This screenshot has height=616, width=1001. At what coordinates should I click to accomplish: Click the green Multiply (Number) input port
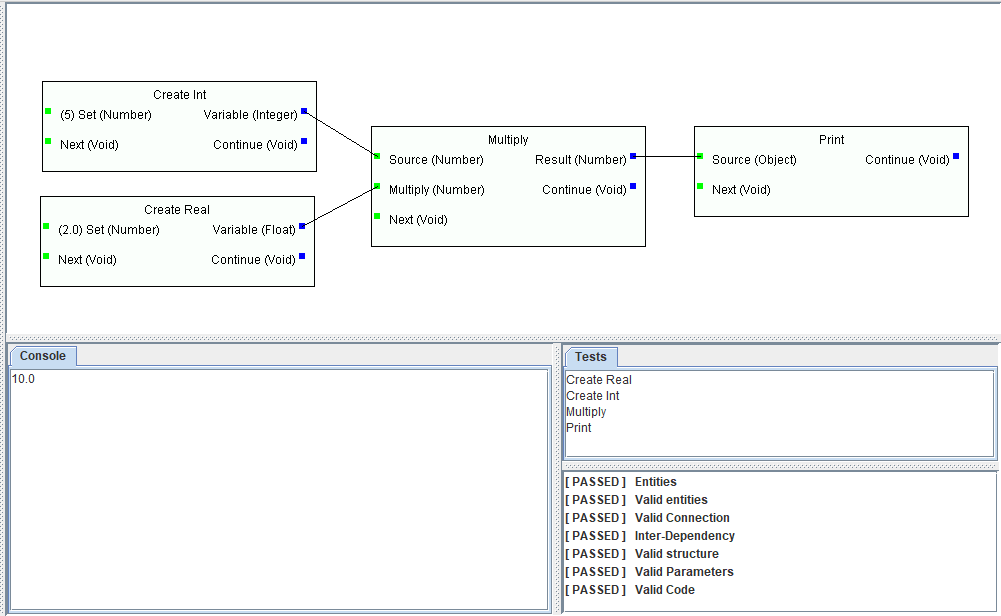377,186
